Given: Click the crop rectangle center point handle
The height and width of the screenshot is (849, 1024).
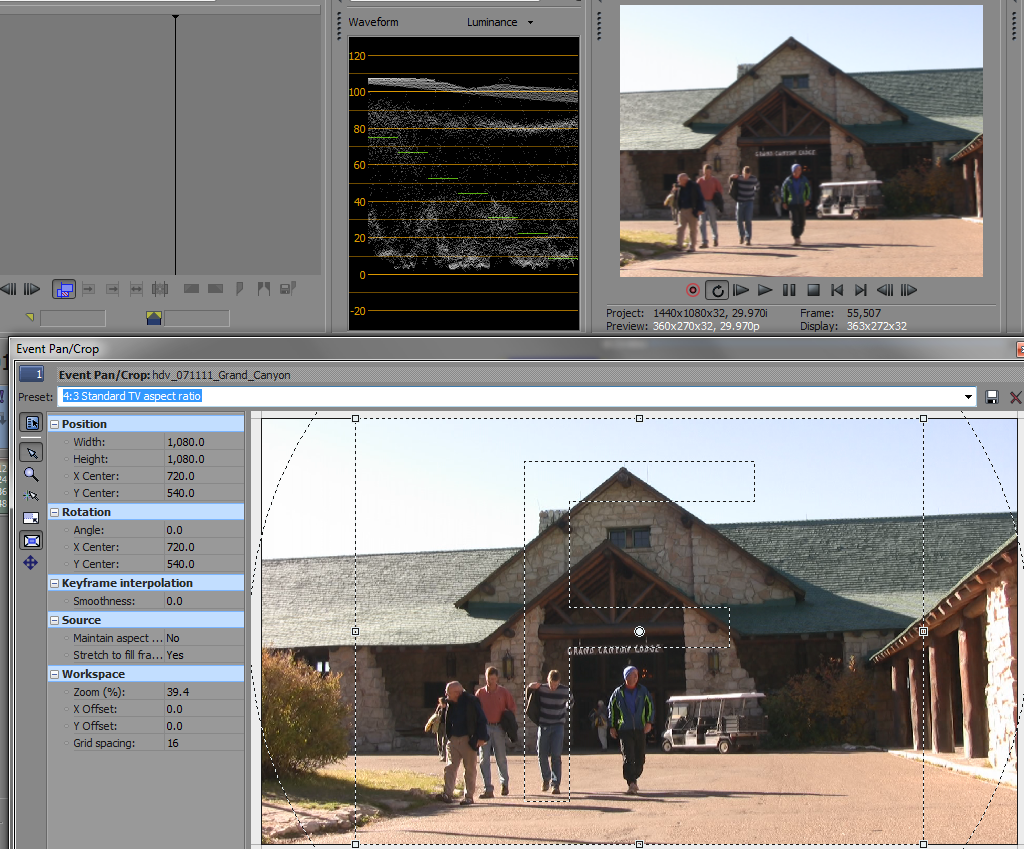Looking at the screenshot, I should click(639, 631).
